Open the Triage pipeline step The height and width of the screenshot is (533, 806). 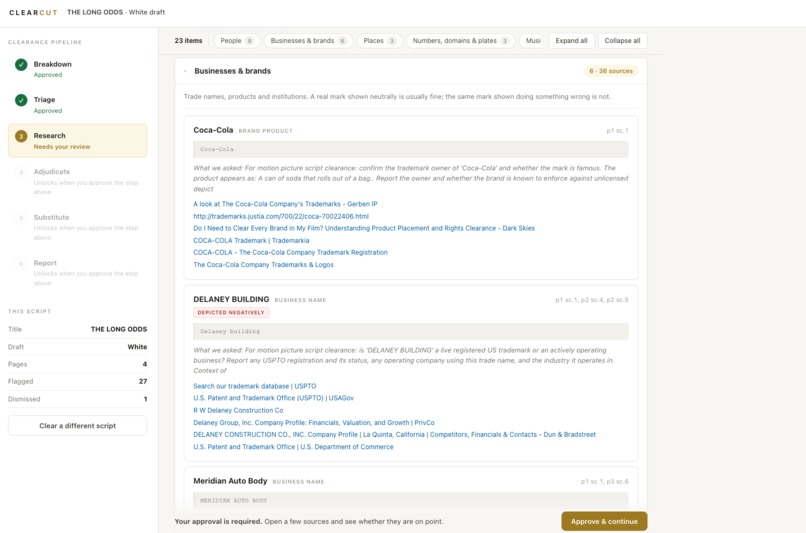[78, 105]
